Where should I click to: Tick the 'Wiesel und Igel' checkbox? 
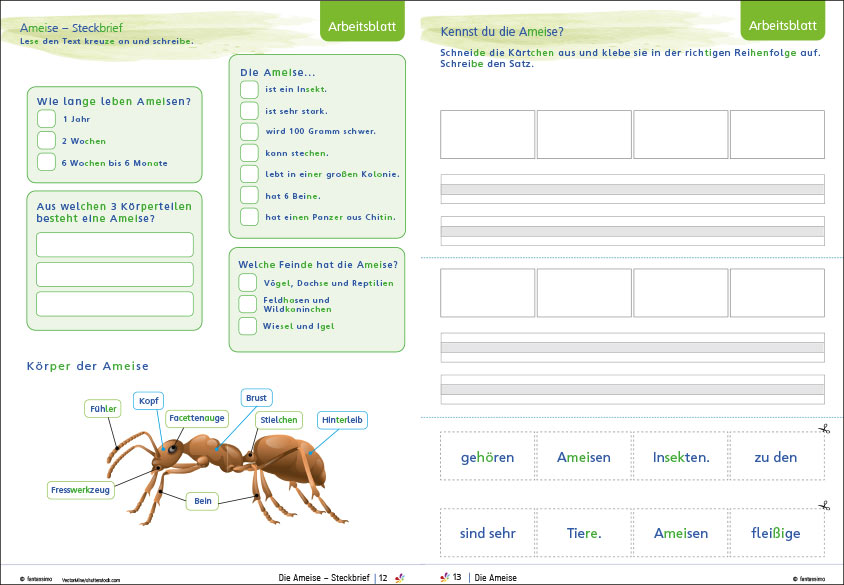click(248, 326)
